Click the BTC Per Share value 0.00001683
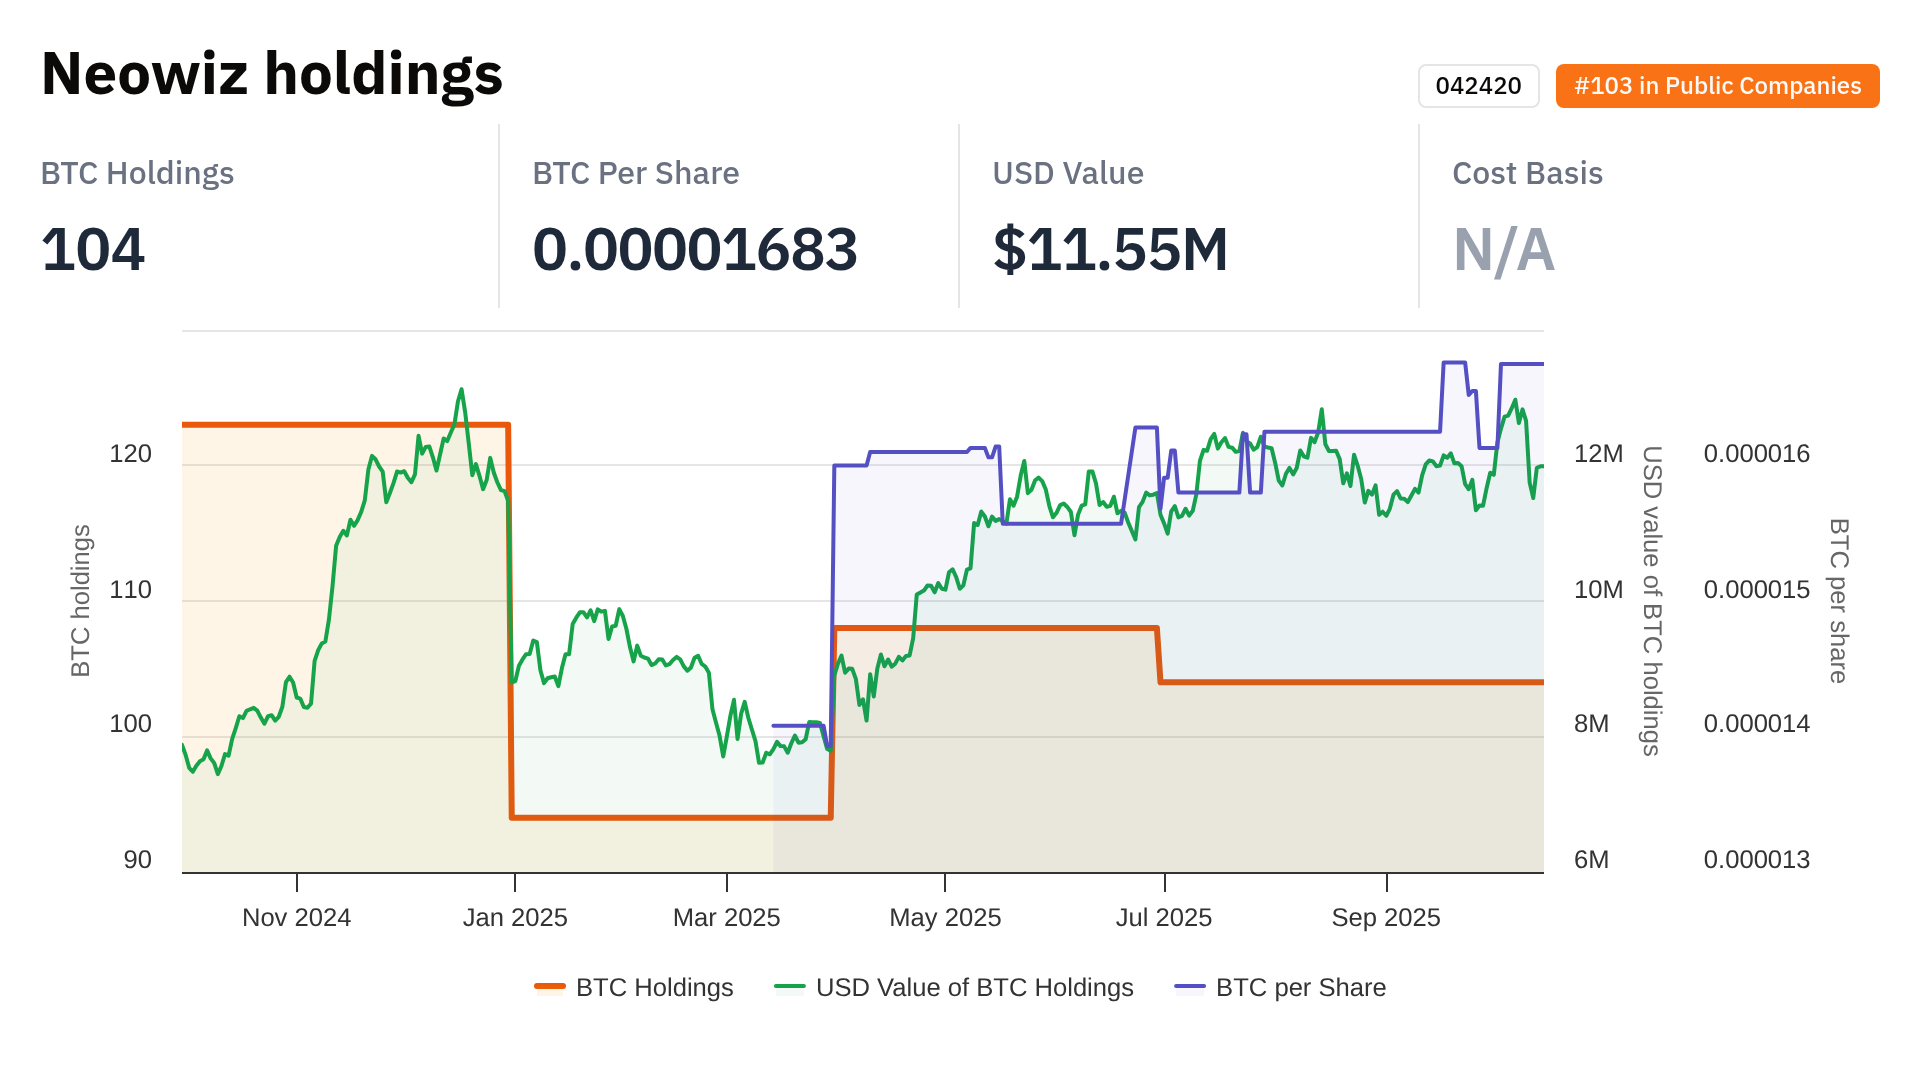This screenshot has width=1920, height=1080. click(x=695, y=249)
